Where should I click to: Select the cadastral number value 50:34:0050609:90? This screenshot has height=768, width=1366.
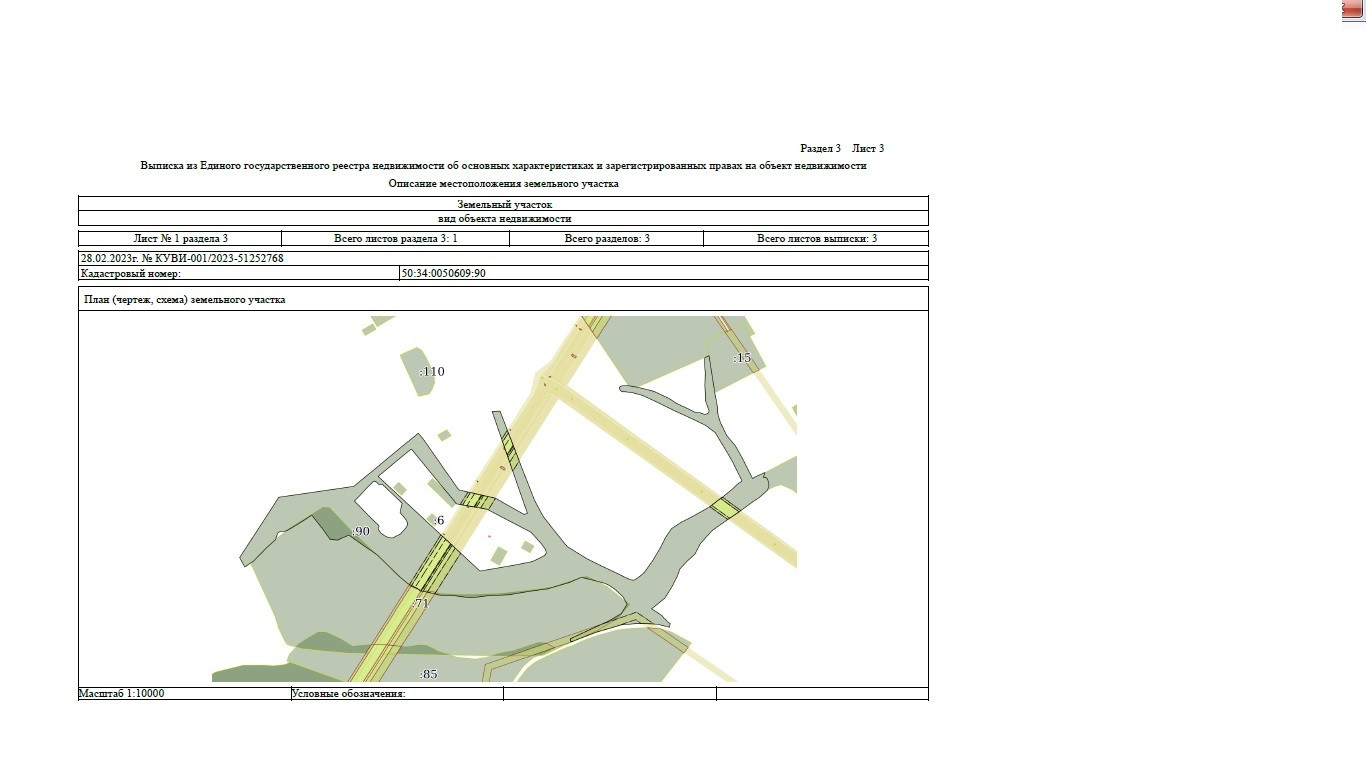tap(444, 273)
